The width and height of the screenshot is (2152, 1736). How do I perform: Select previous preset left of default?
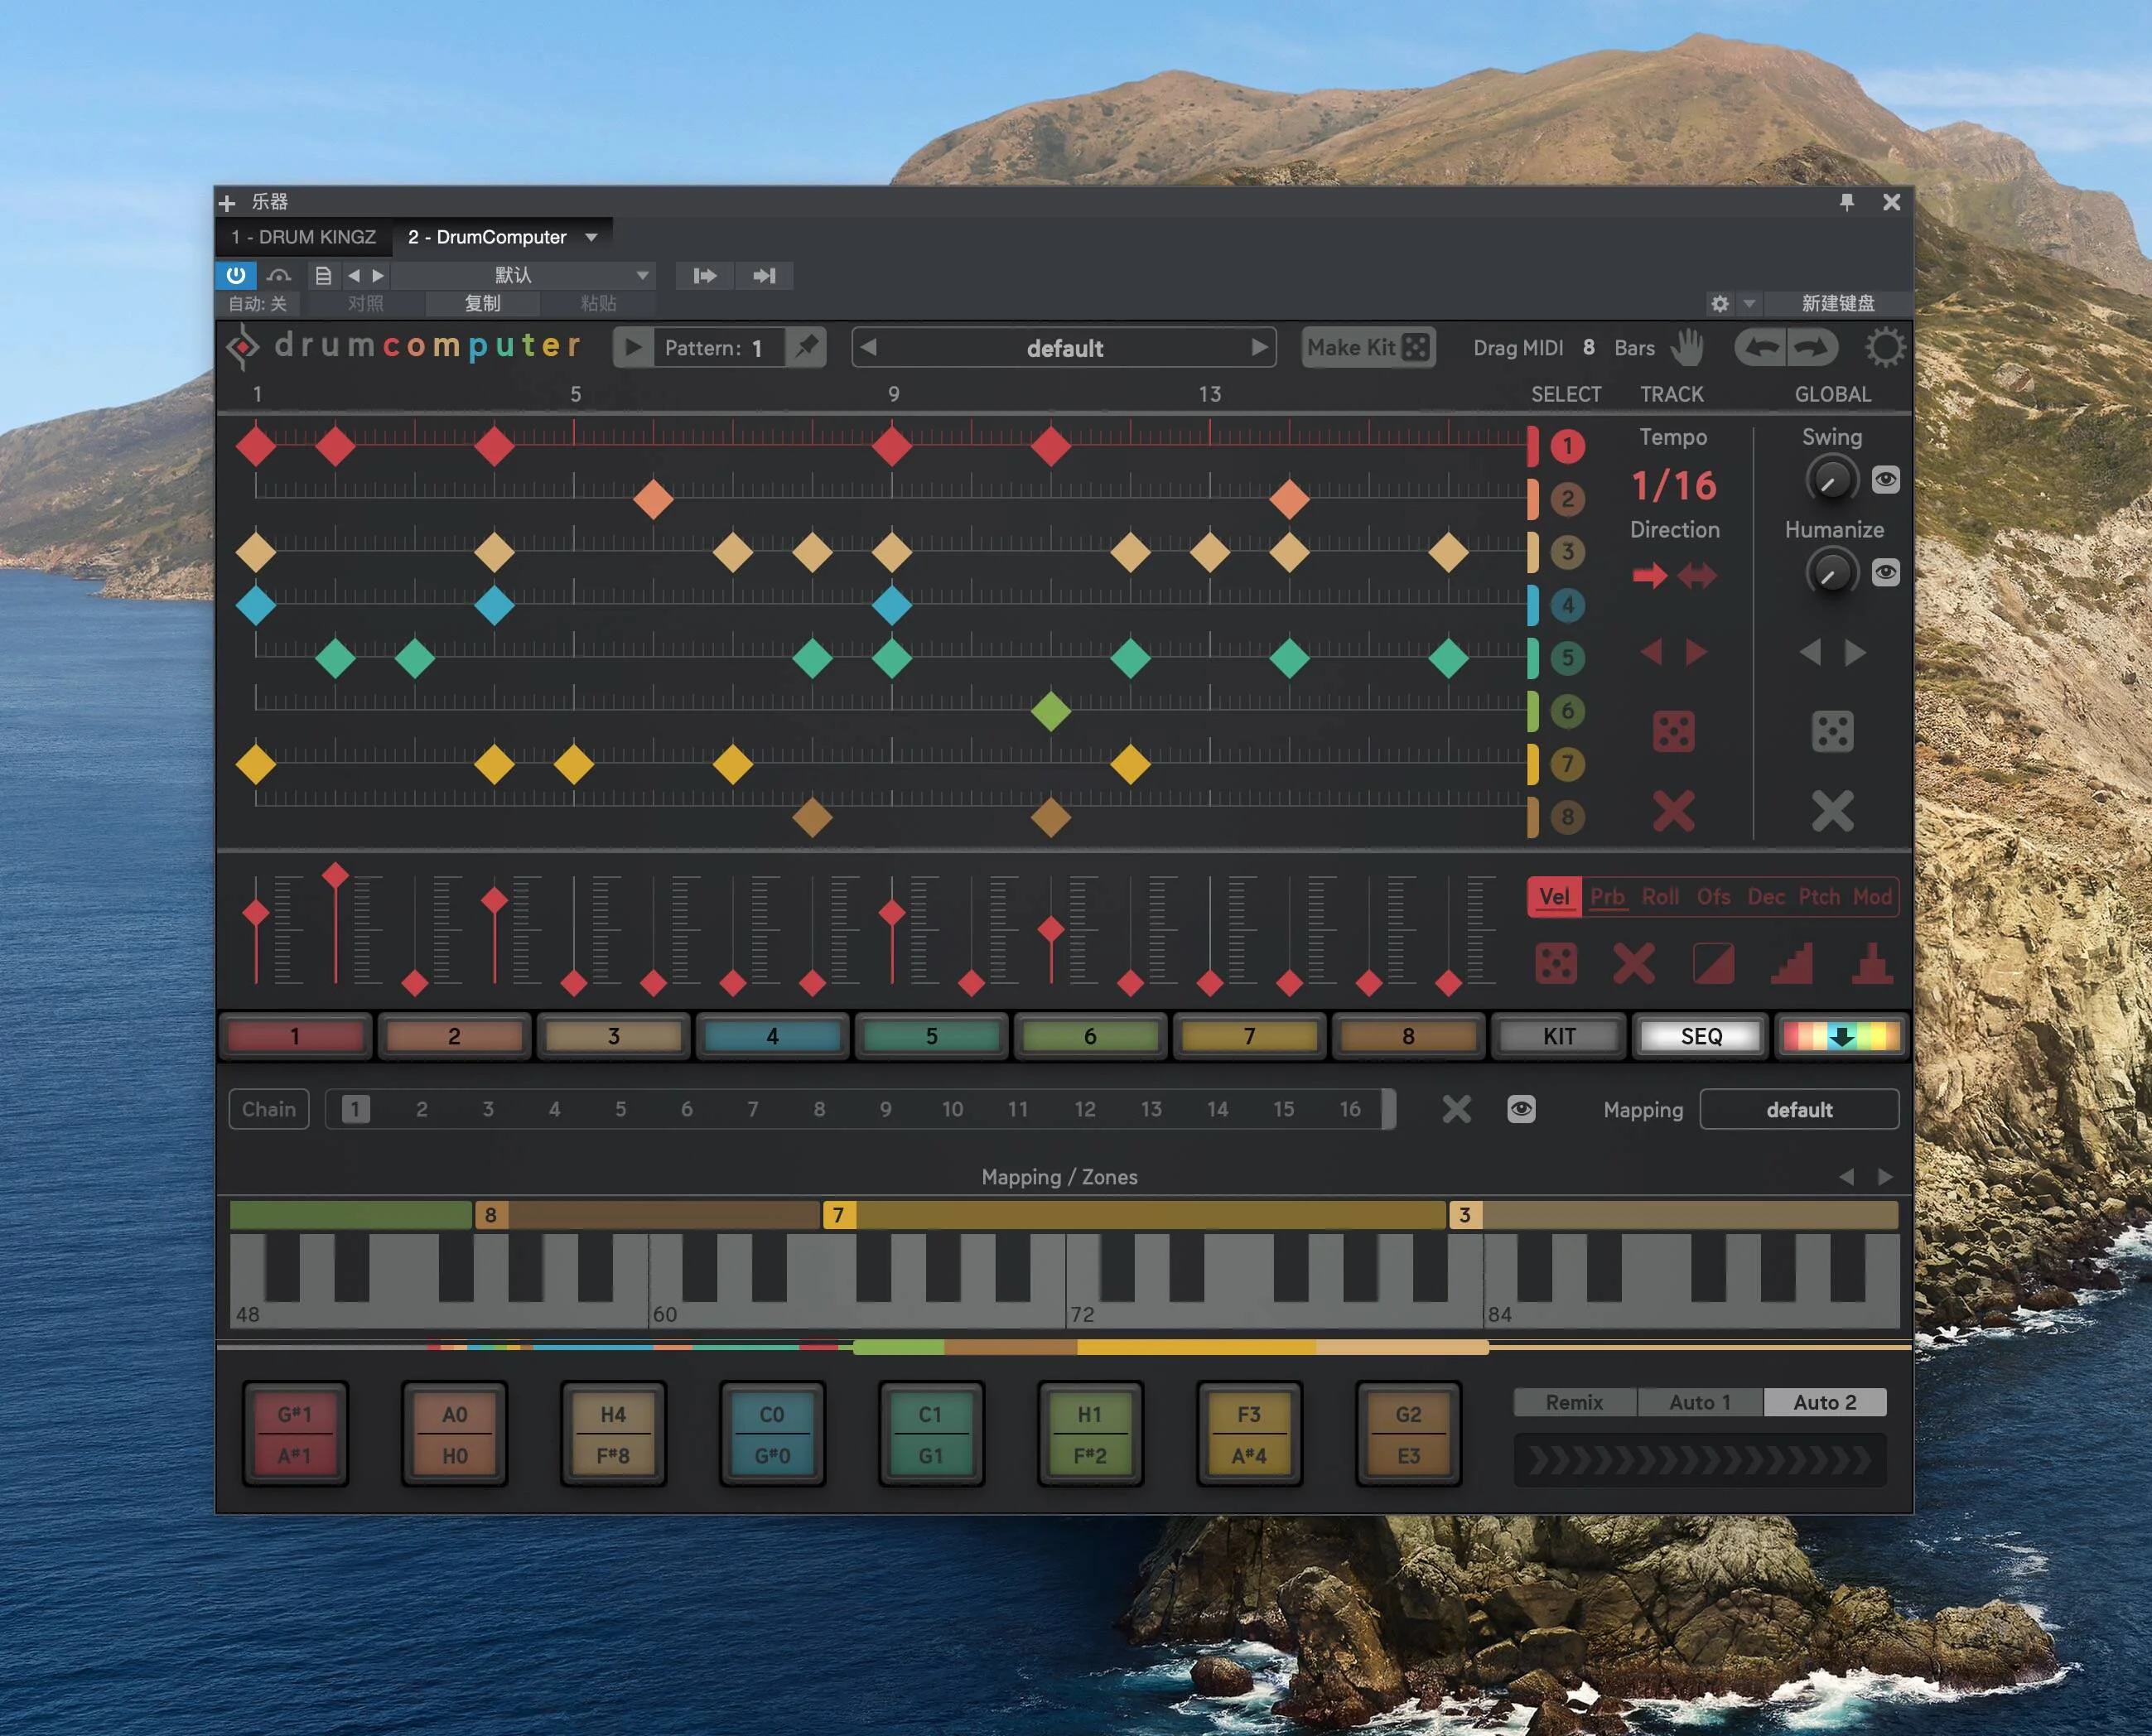[869, 348]
